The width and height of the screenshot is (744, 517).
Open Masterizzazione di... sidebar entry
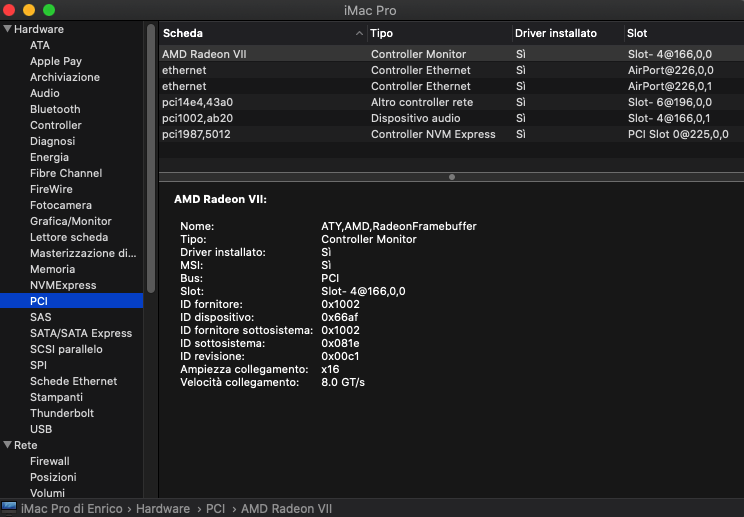coord(83,253)
